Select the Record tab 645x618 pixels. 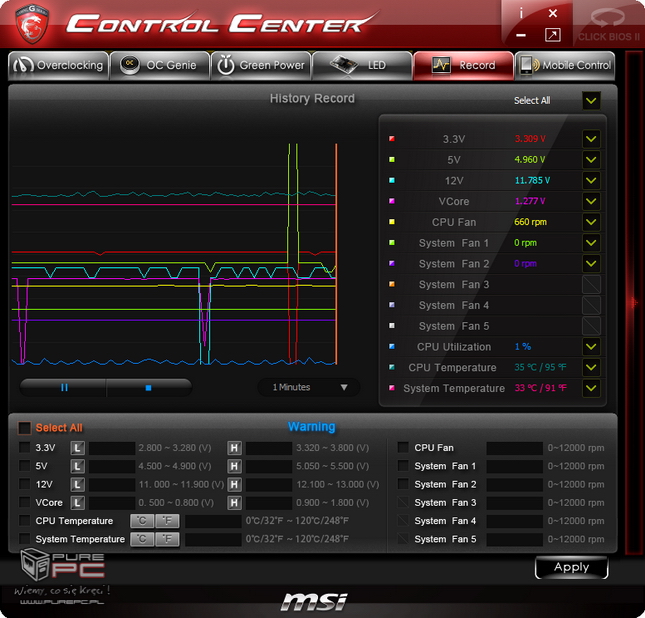(x=464, y=65)
